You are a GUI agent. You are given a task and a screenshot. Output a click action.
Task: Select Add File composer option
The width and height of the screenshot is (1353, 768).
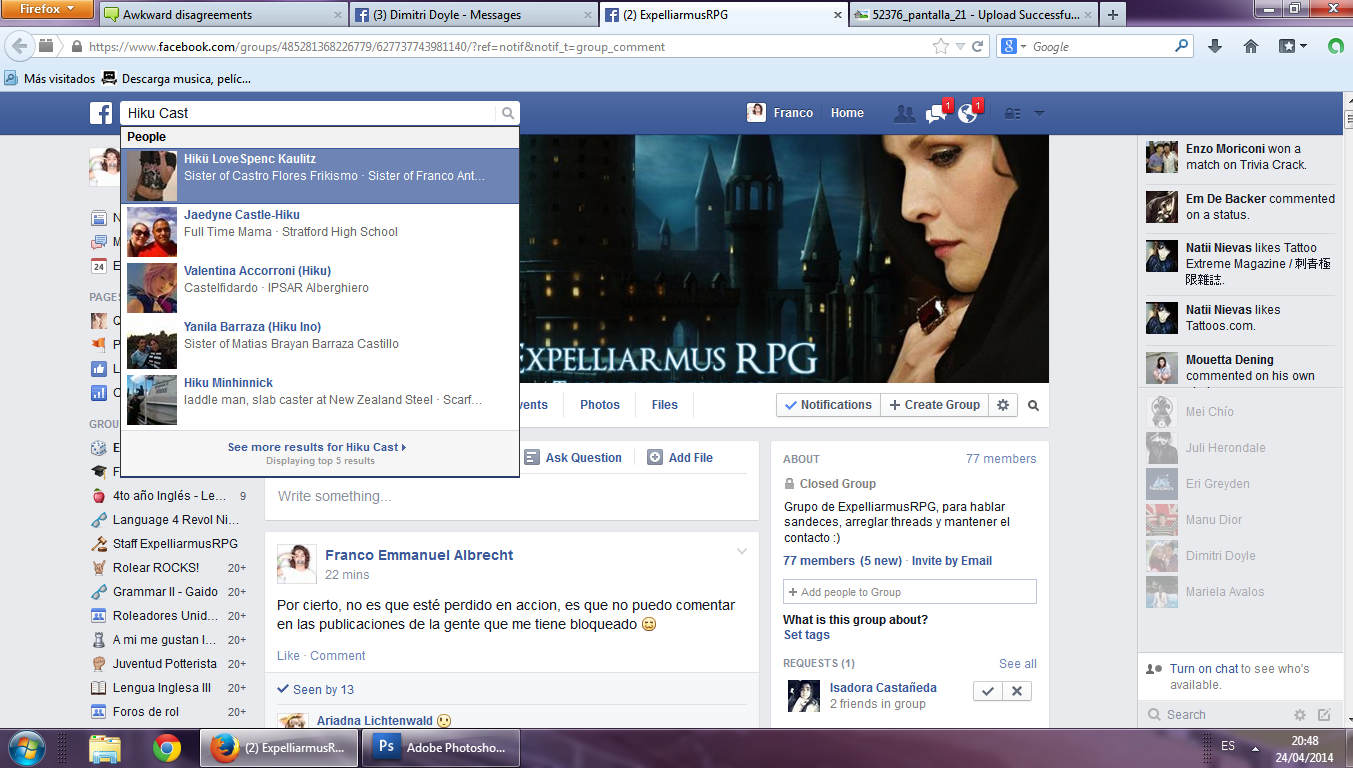coord(680,458)
